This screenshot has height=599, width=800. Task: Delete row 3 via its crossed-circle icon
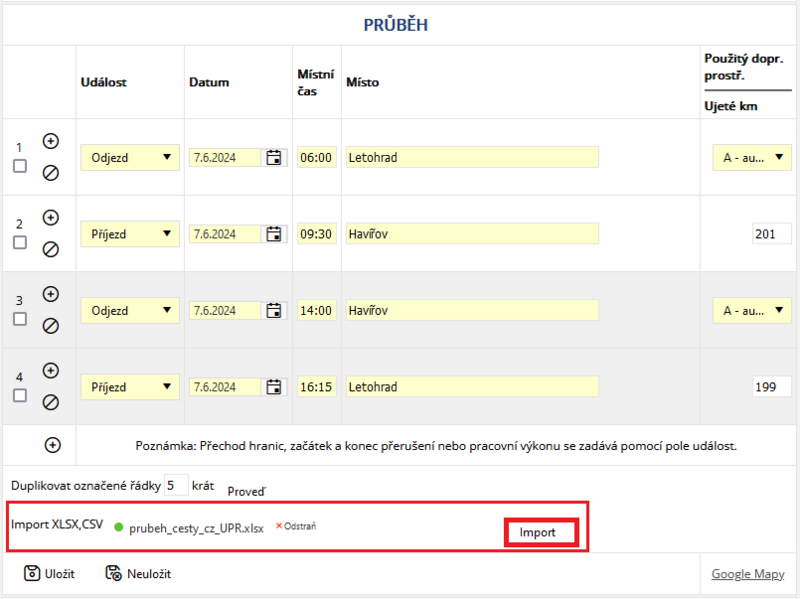tap(51, 326)
